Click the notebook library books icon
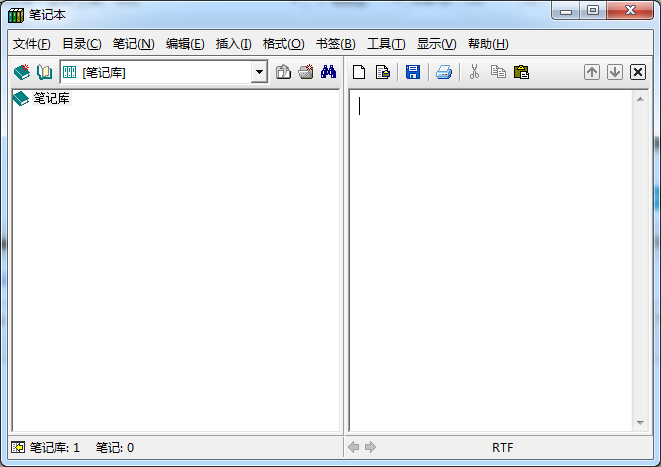Viewport: 661px width, 467px height. click(21, 72)
